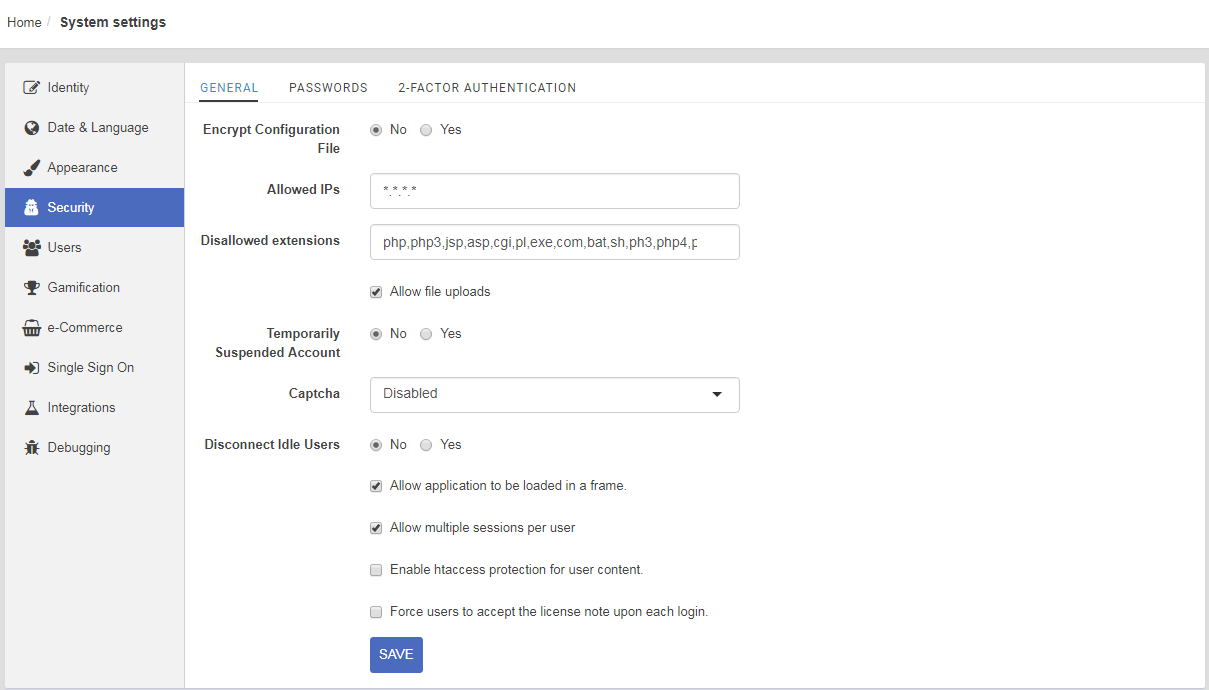Viewport: 1209px width, 690px height.
Task: Click the globe icon for Date & Language
Action: point(31,128)
